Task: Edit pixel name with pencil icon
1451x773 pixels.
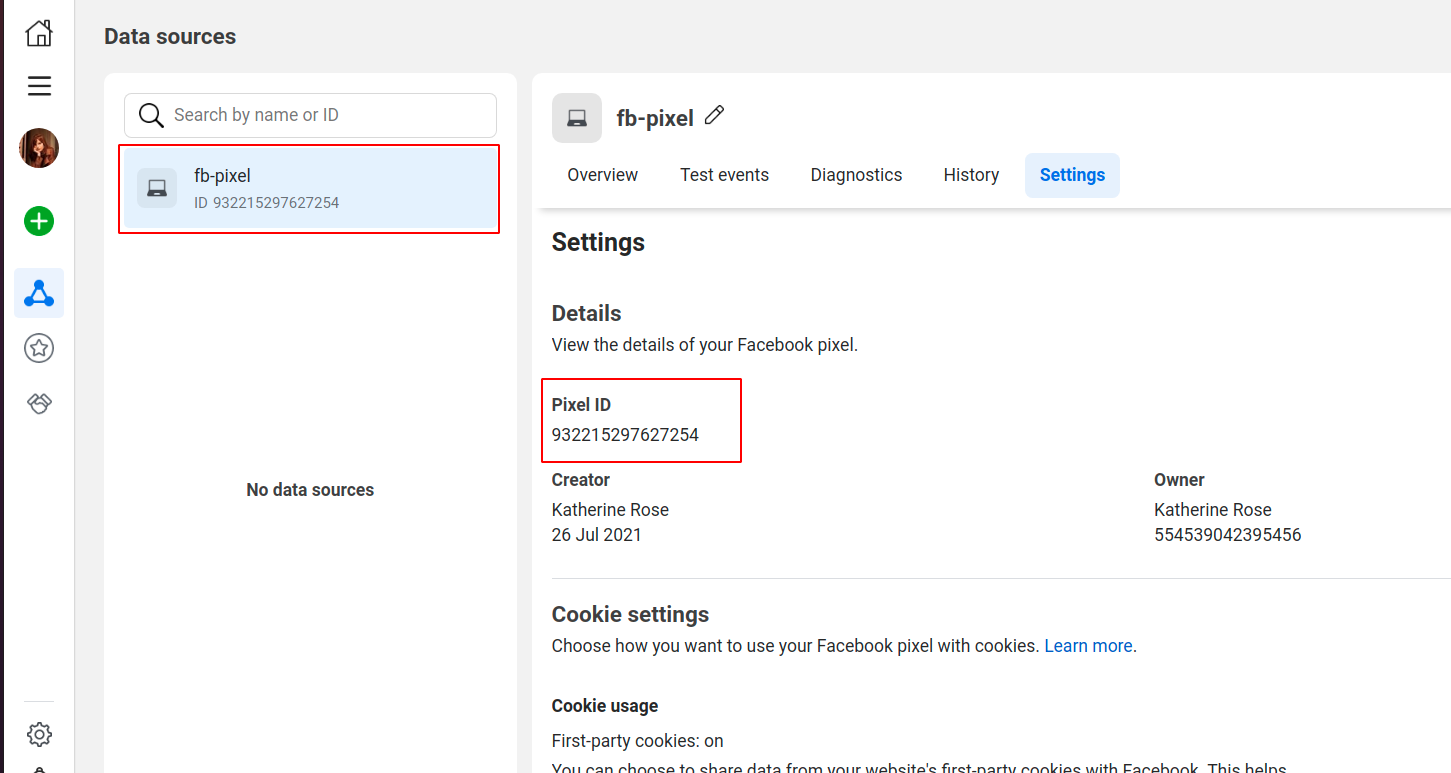Action: [714, 116]
